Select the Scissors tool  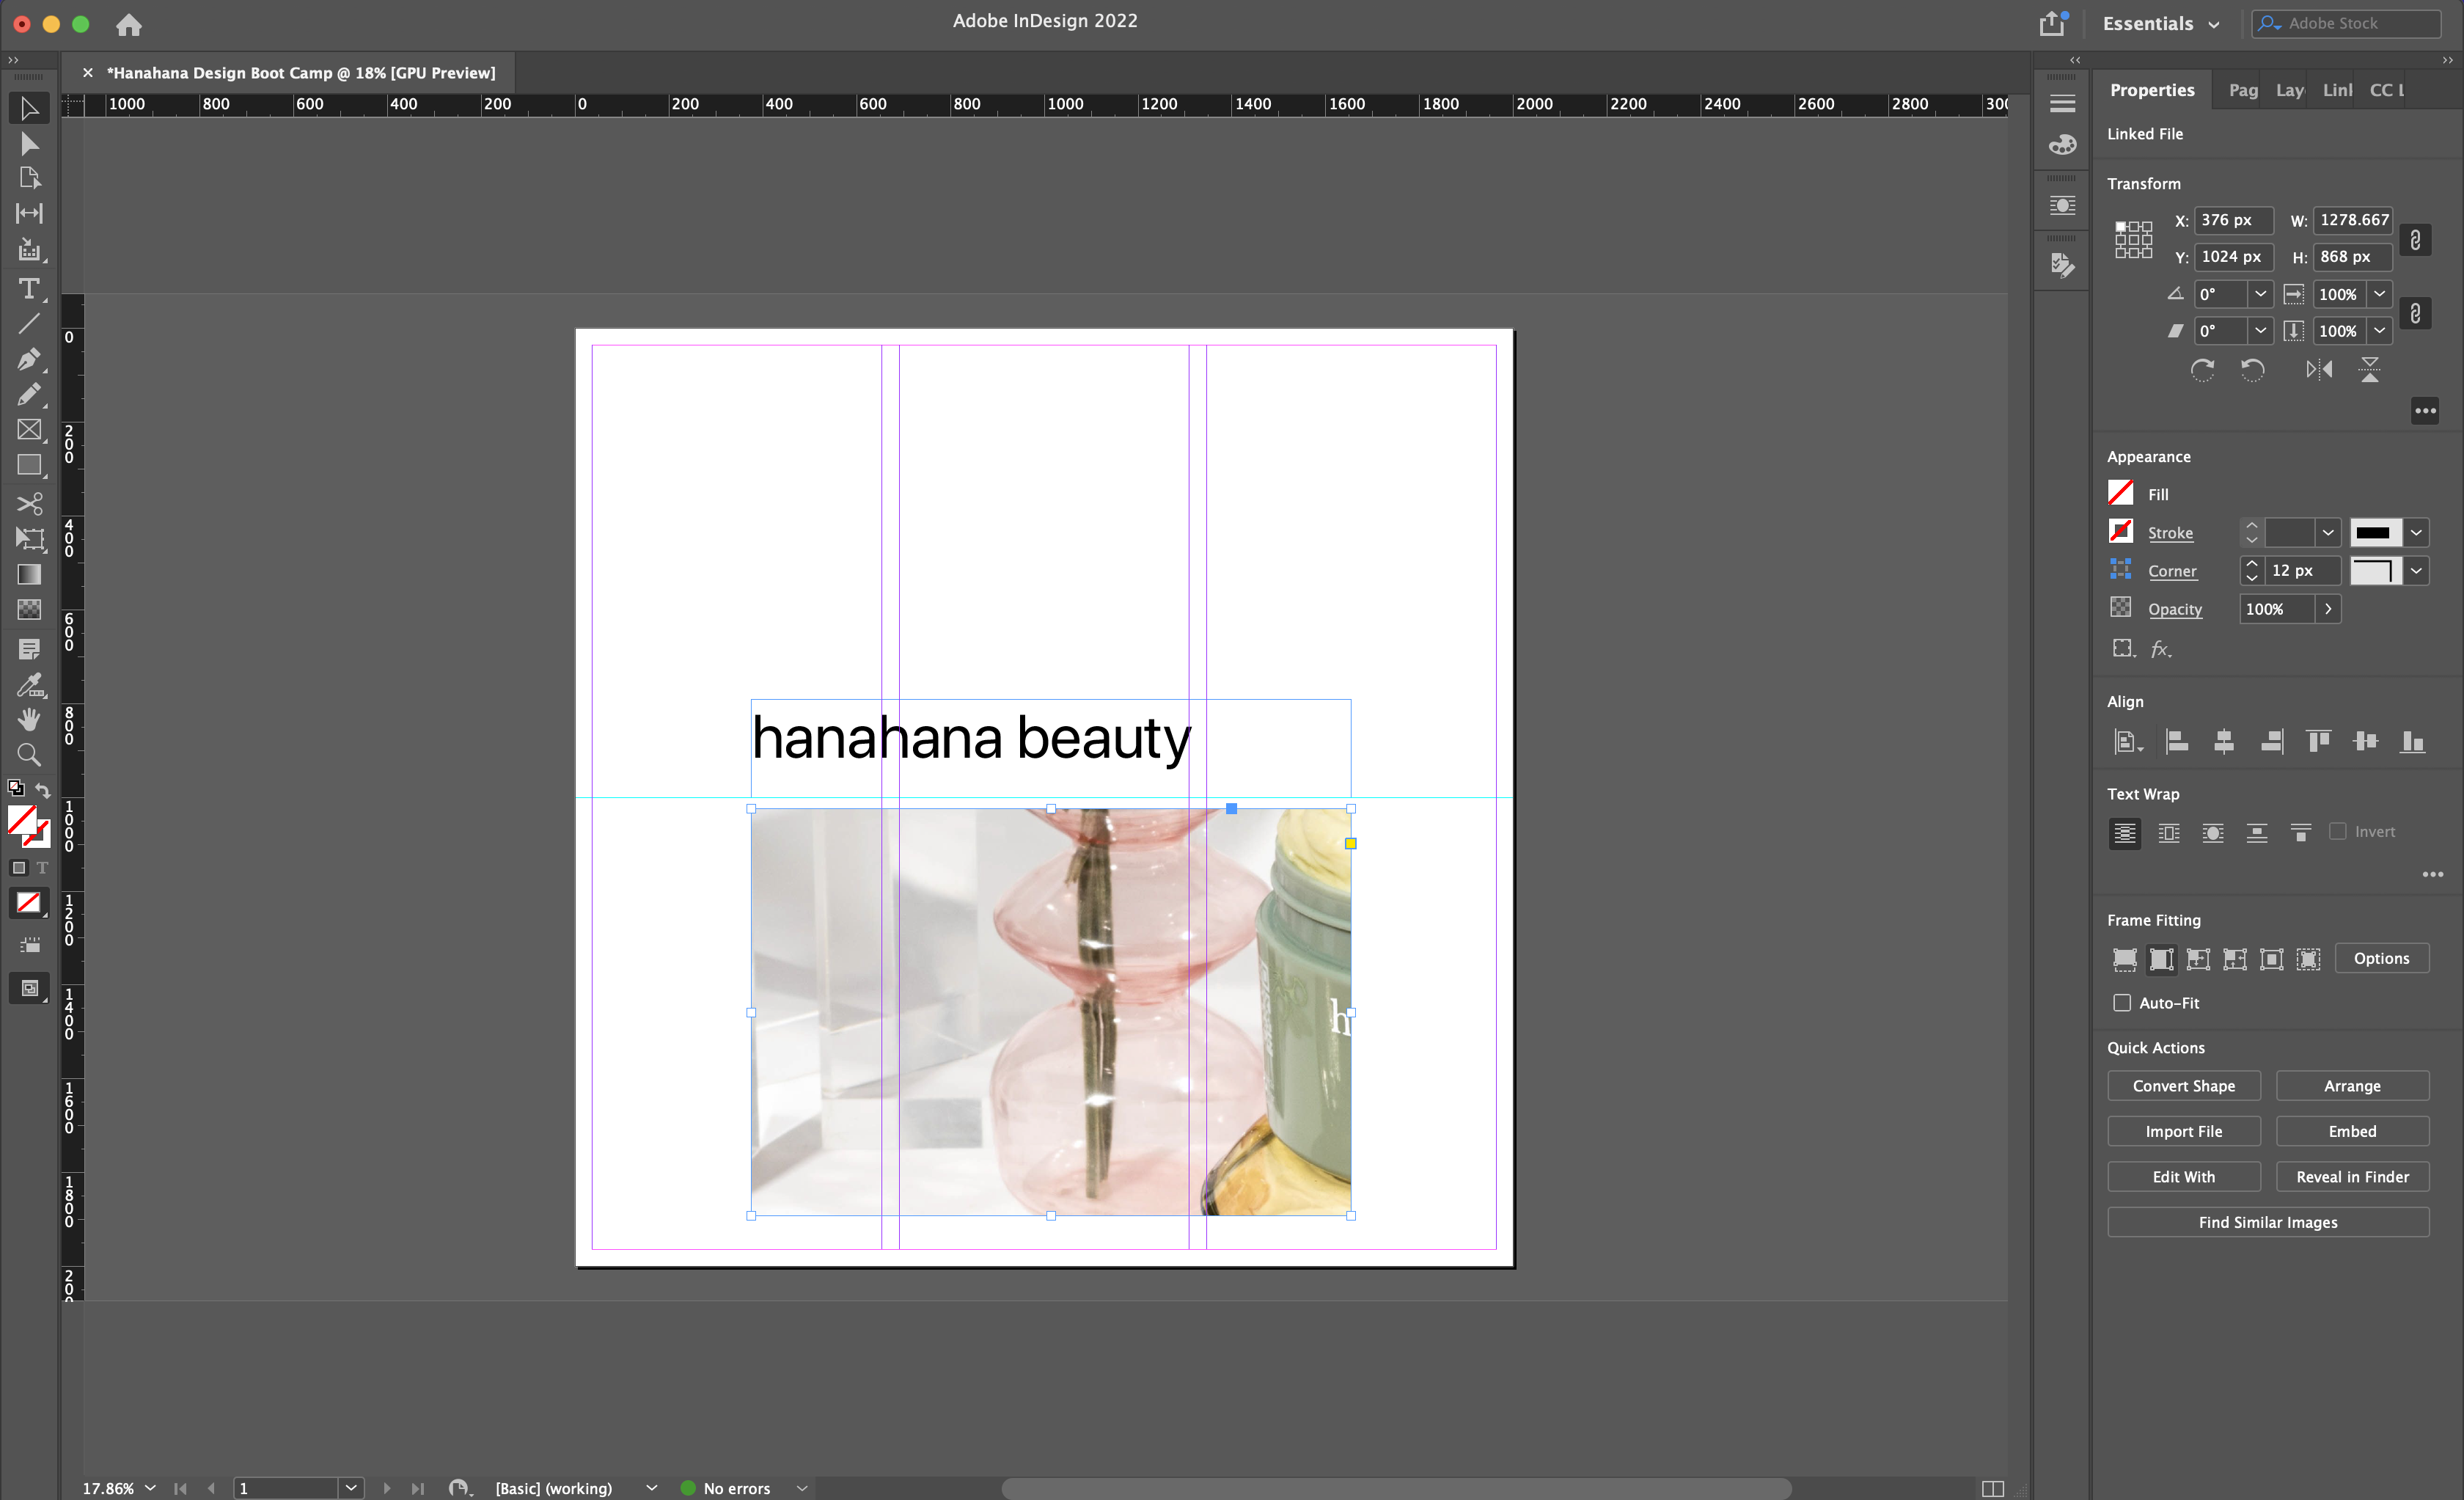point(29,503)
